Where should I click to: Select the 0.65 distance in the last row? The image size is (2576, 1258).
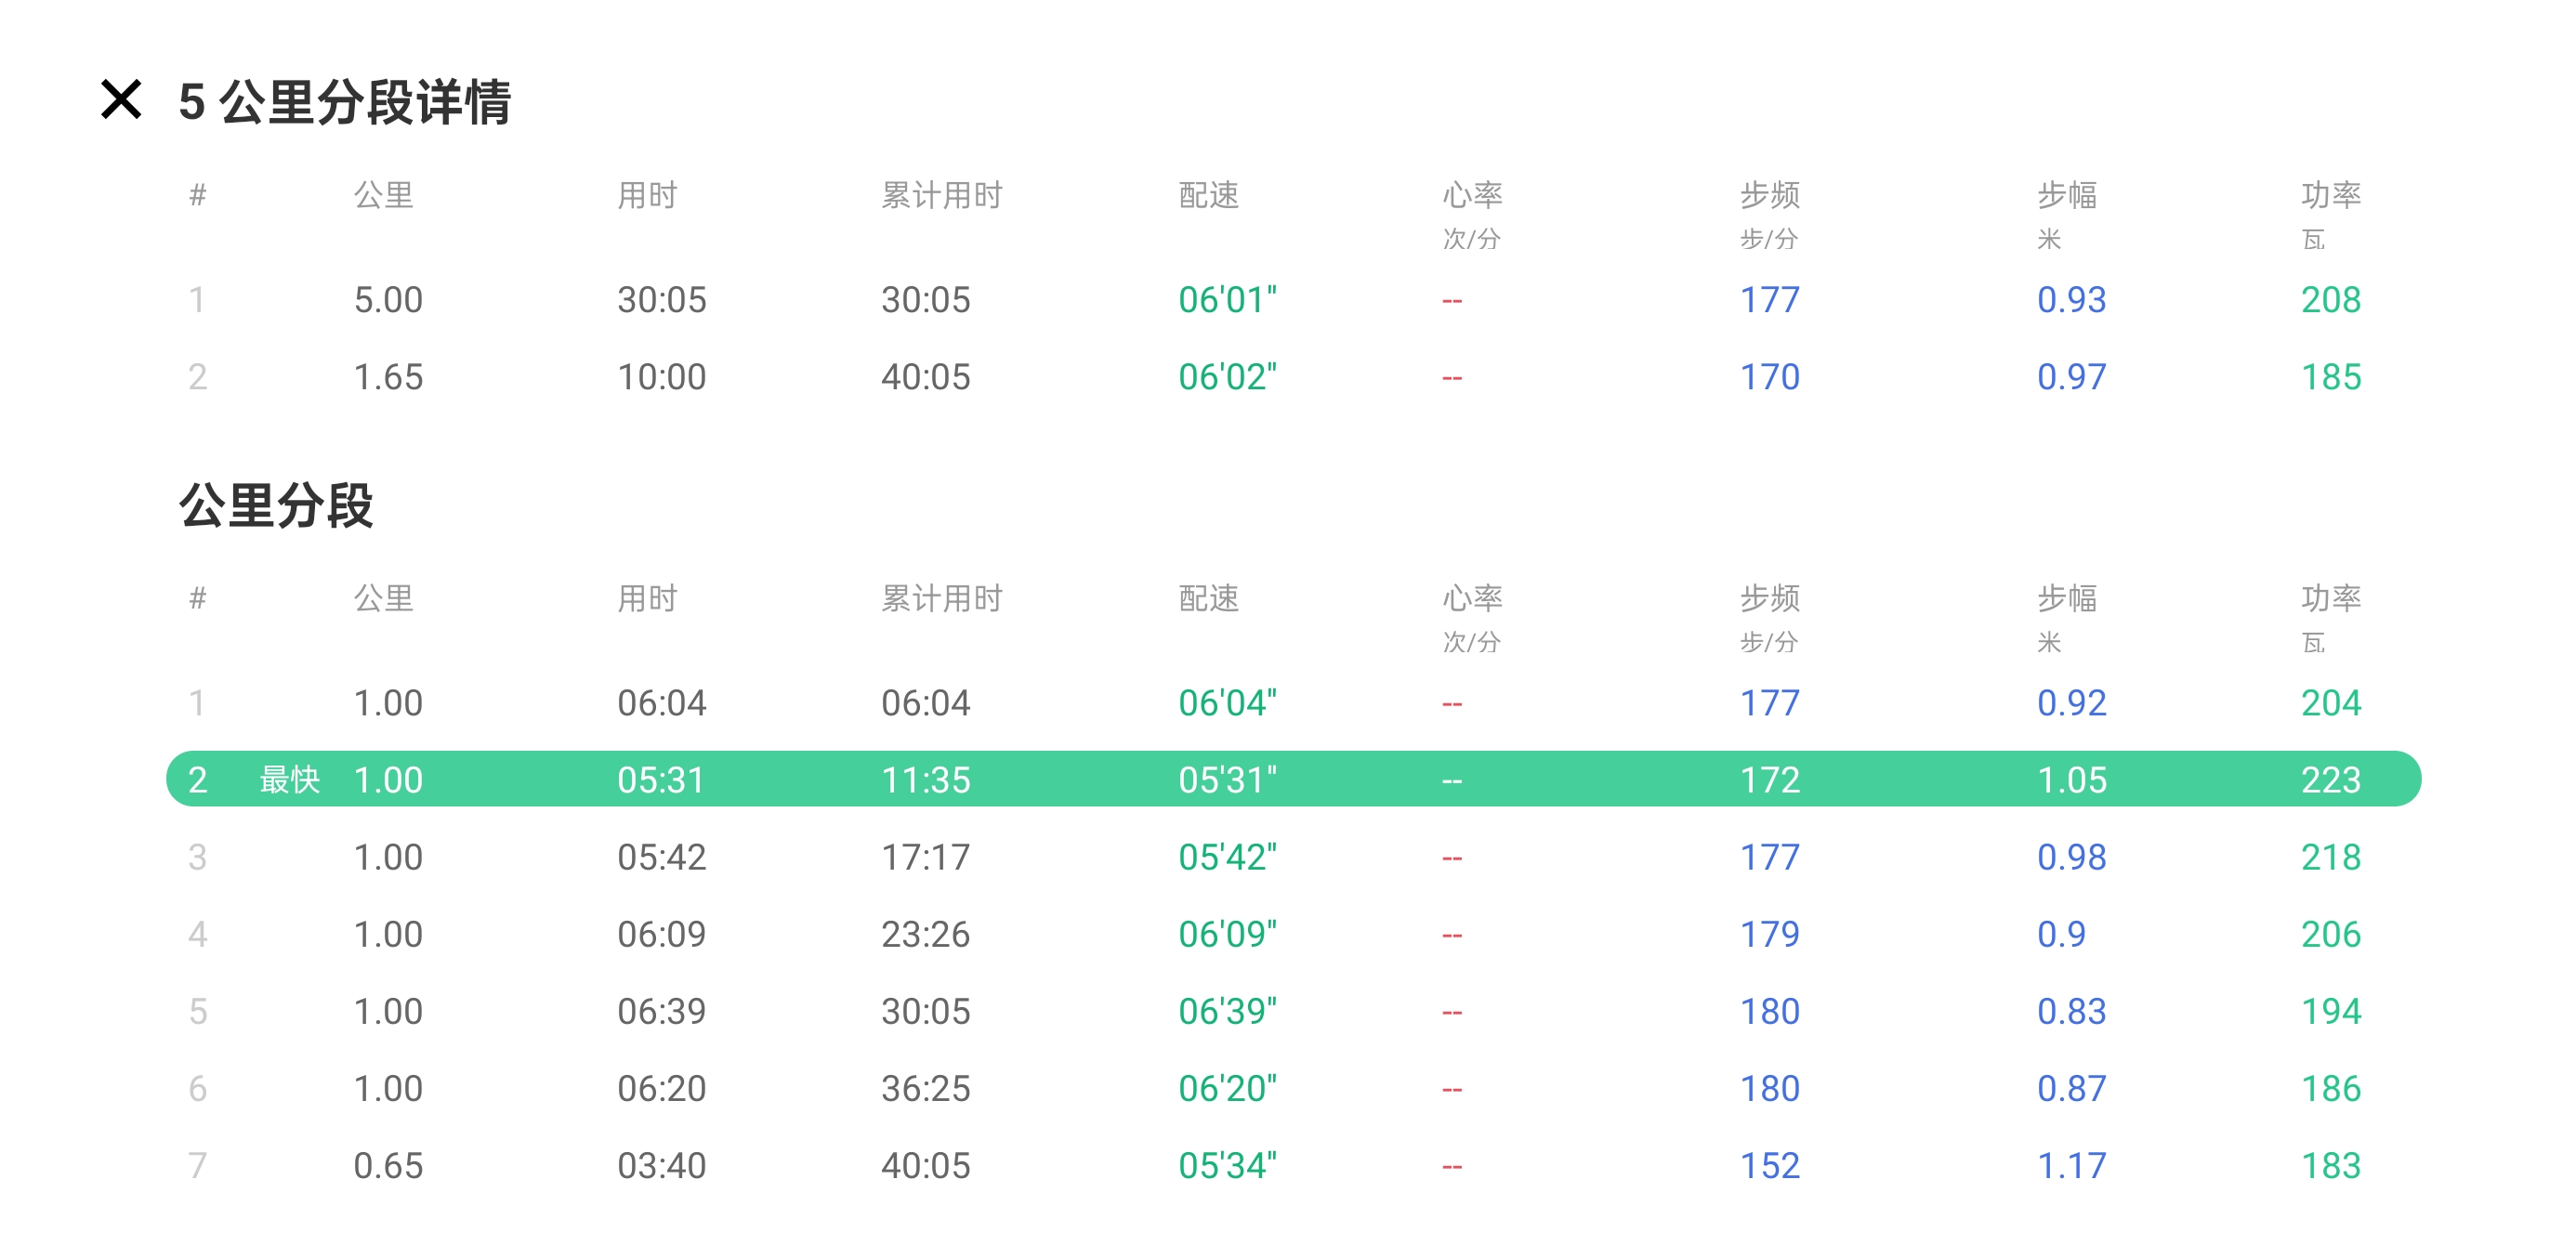click(x=388, y=1165)
